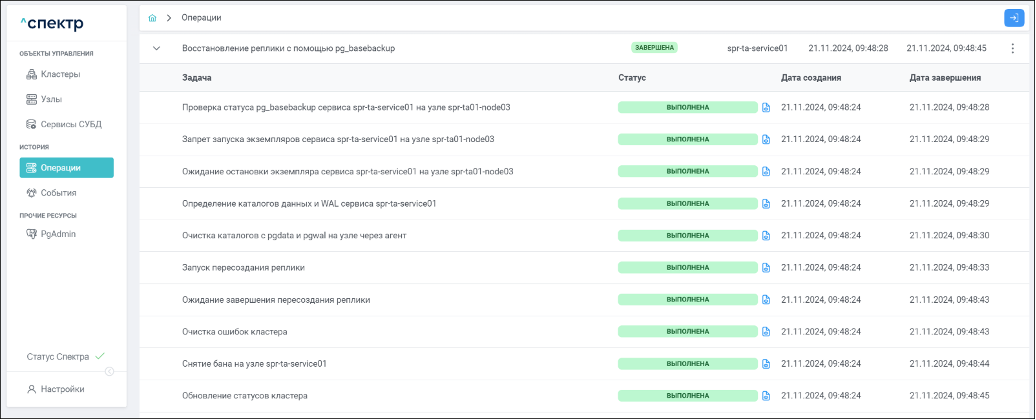1036x420 pixels.
Task: Collapse the sidebar using small circle handle
Action: 110,372
